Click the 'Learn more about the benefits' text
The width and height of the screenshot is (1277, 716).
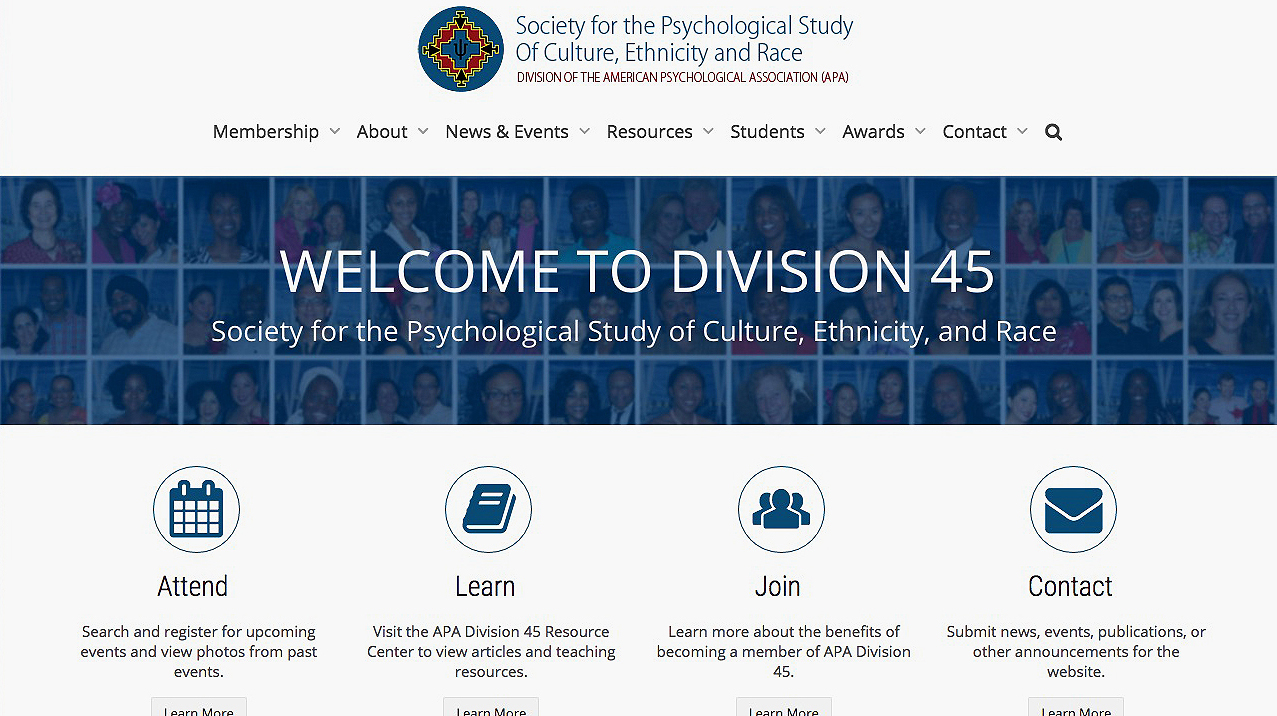coord(784,651)
